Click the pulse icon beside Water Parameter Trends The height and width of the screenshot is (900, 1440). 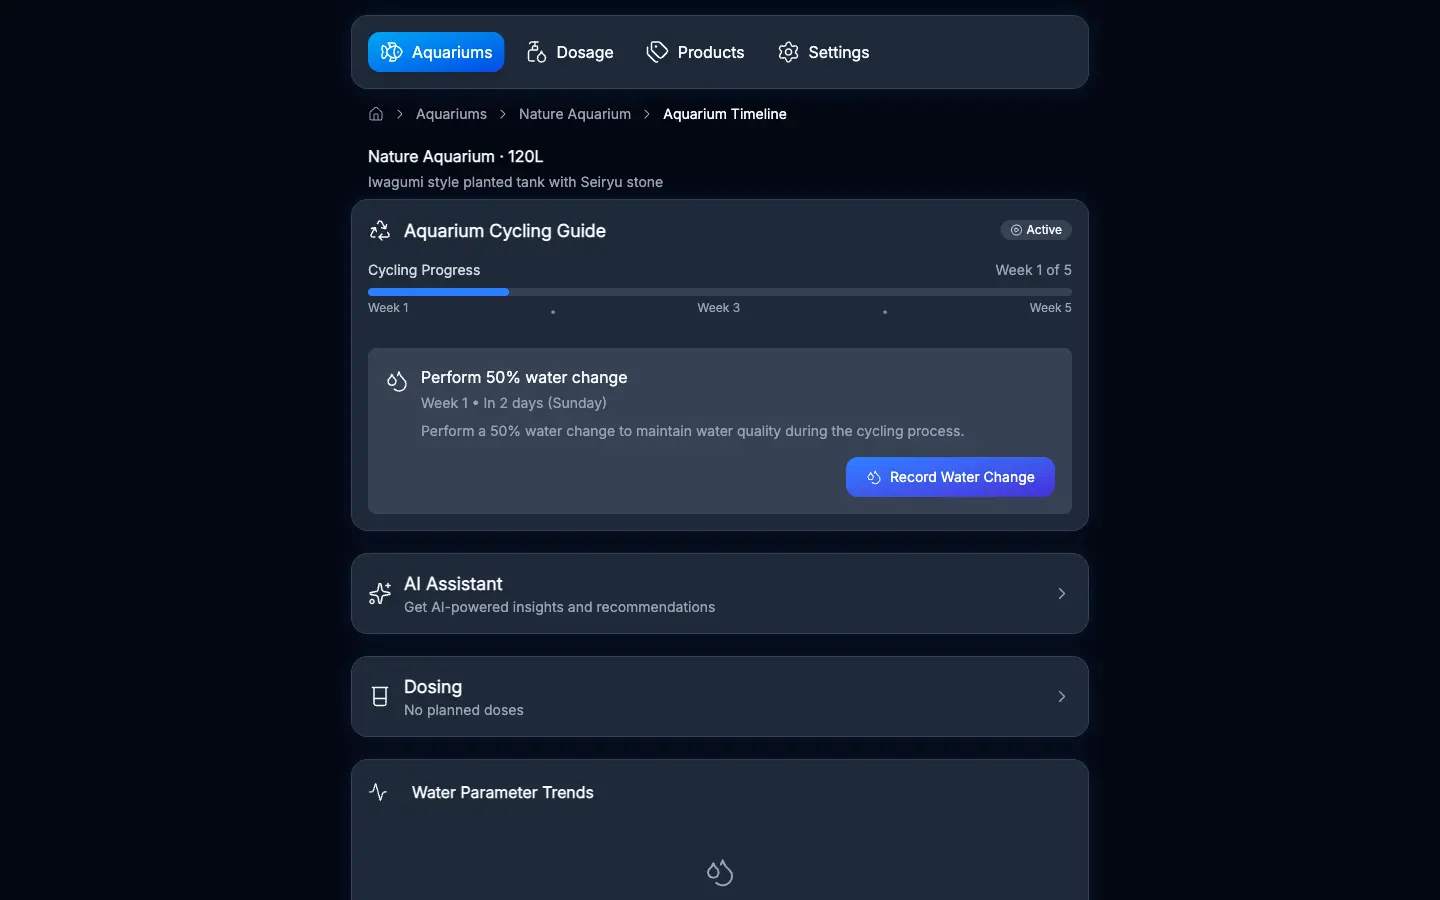(x=378, y=792)
